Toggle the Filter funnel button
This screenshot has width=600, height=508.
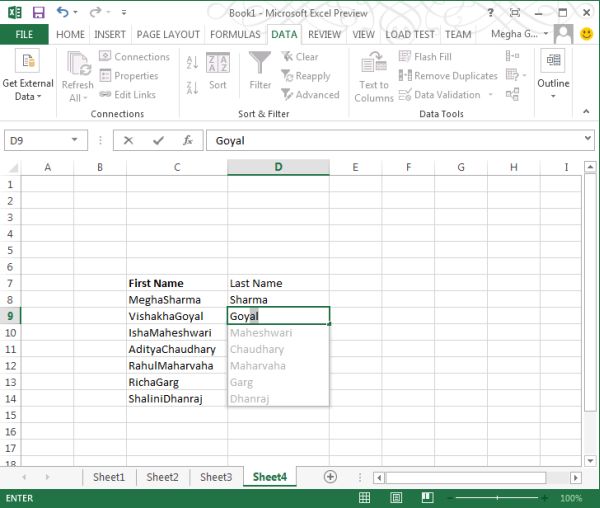click(260, 71)
